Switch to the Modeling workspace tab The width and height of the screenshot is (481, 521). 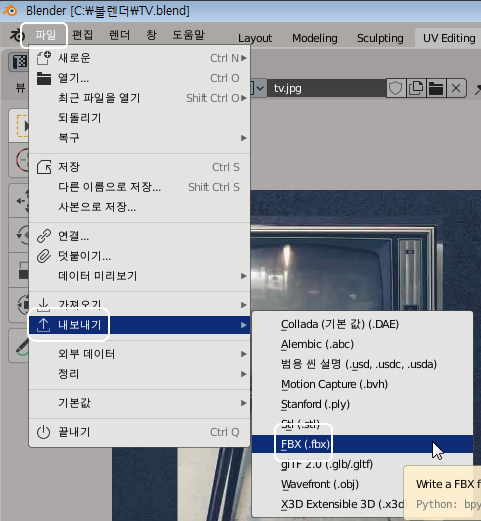[x=315, y=38]
